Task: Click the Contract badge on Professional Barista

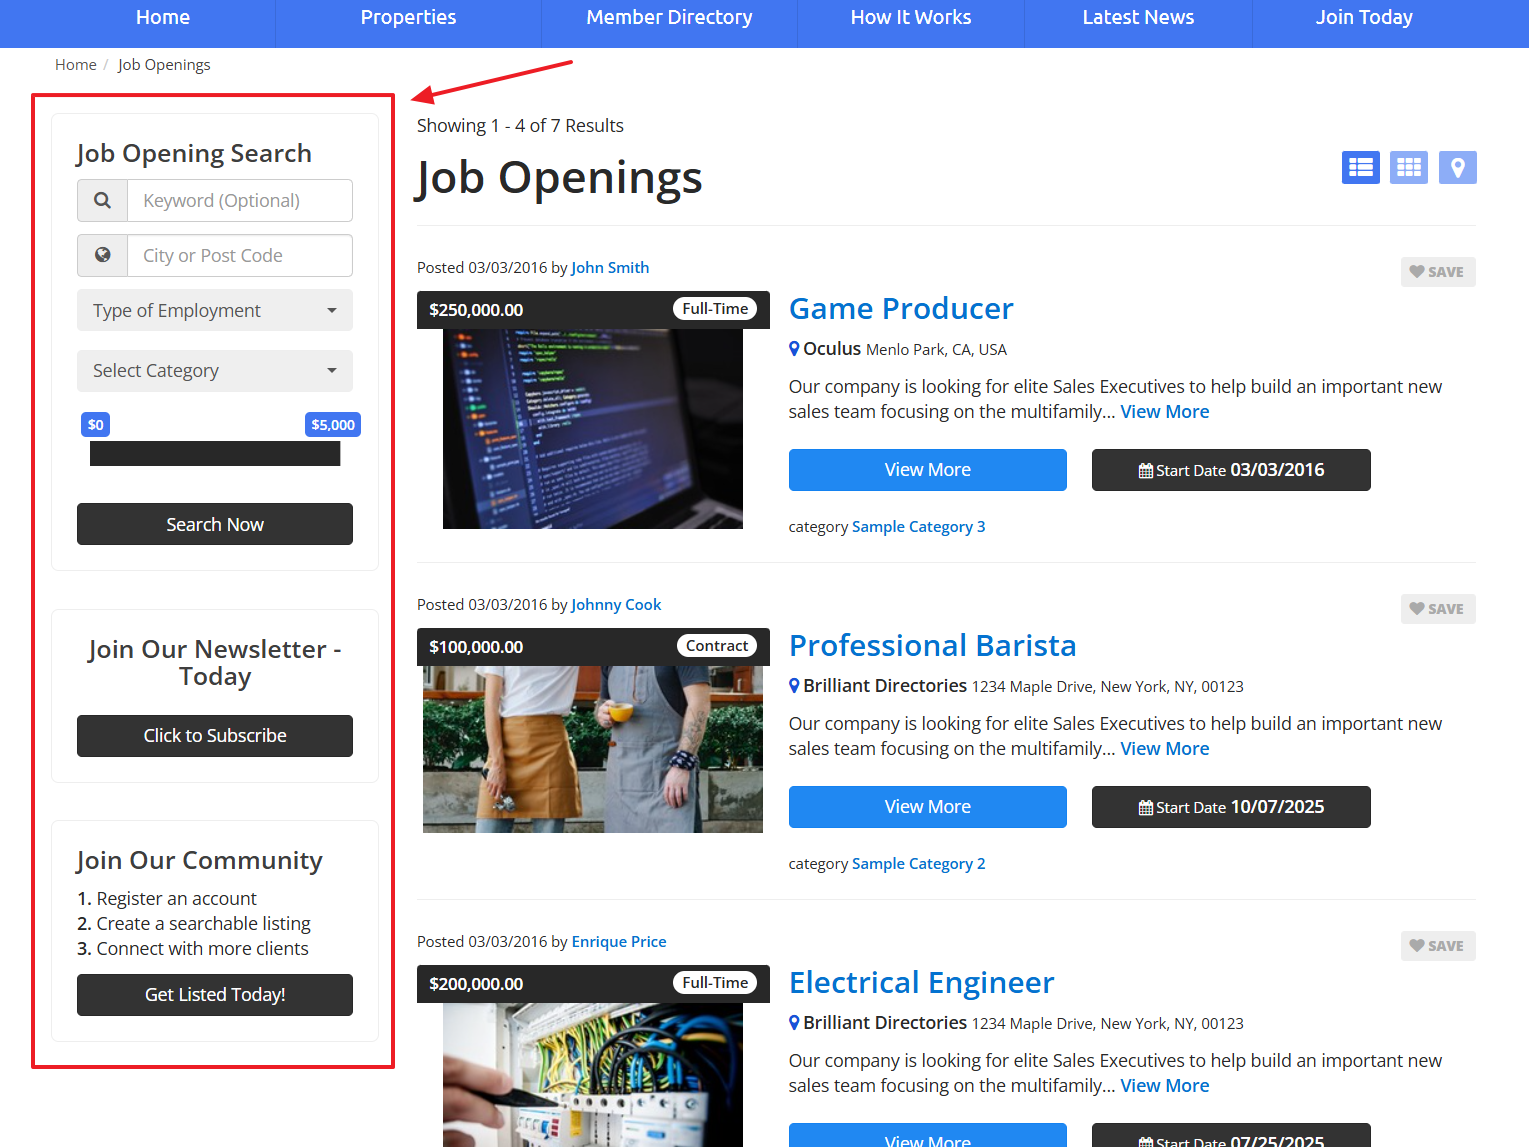Action: click(717, 646)
